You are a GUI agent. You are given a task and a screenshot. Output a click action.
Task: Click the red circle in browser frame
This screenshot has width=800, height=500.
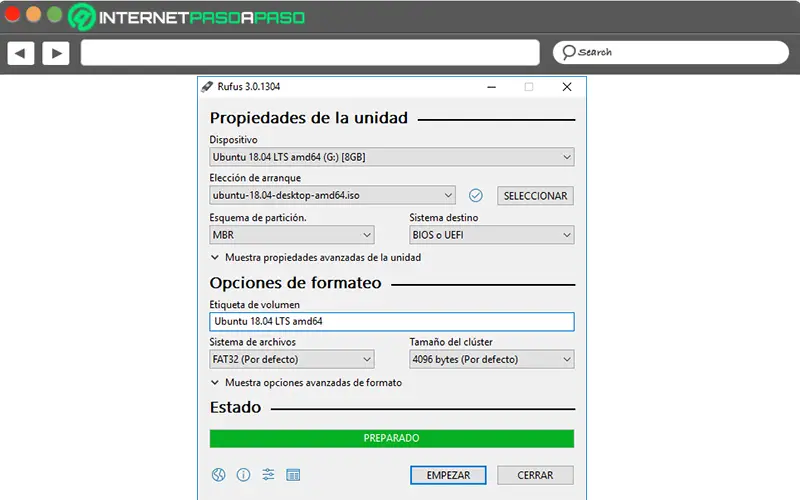pos(12,15)
